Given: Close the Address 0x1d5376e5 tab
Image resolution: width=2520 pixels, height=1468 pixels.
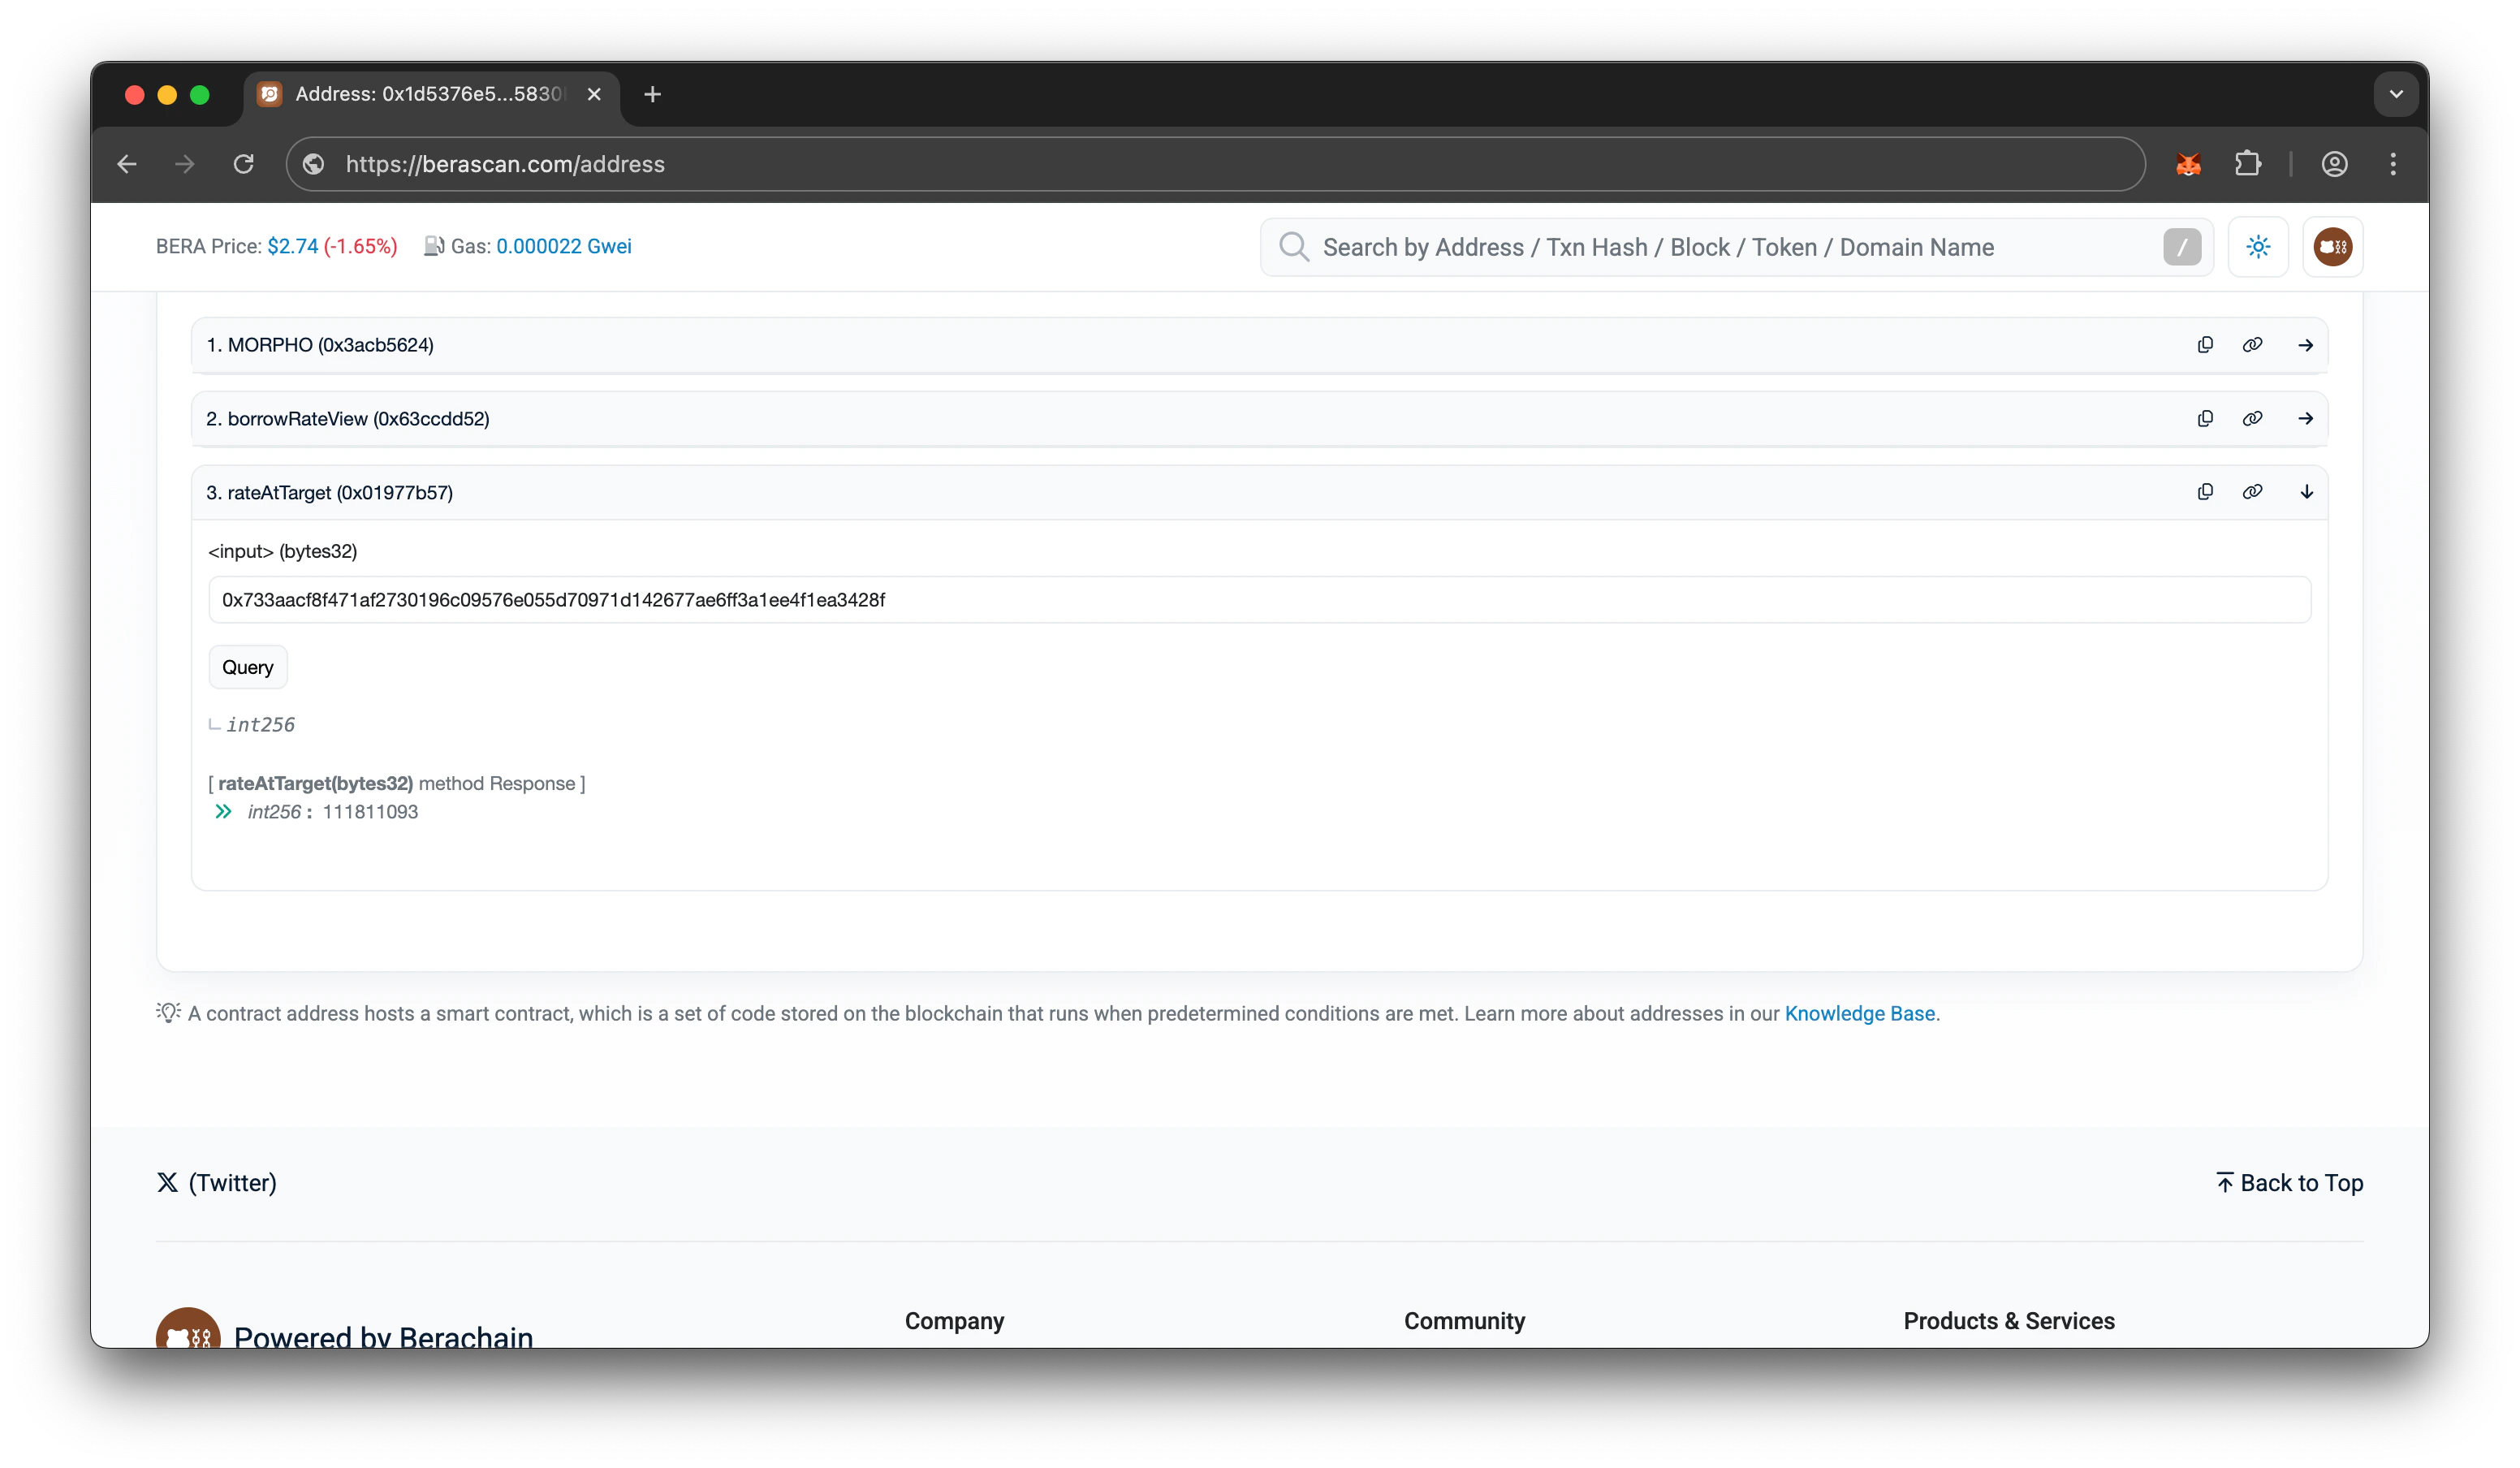Looking at the screenshot, I should [x=594, y=94].
